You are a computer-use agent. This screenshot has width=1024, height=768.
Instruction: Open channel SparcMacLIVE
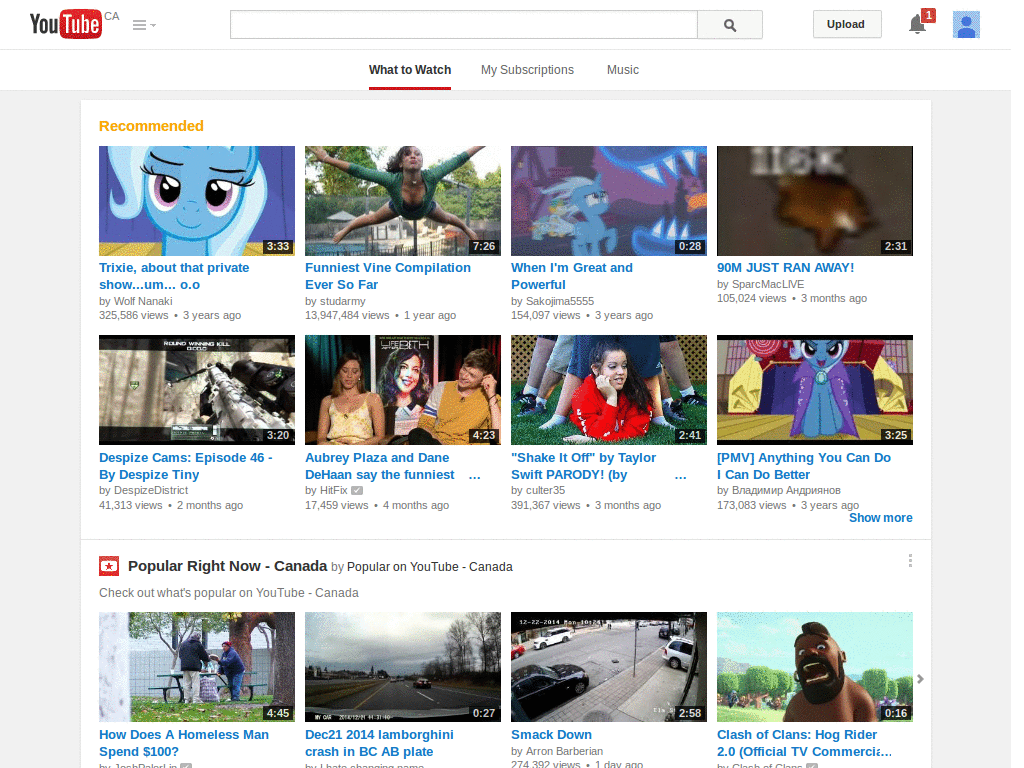(x=768, y=284)
